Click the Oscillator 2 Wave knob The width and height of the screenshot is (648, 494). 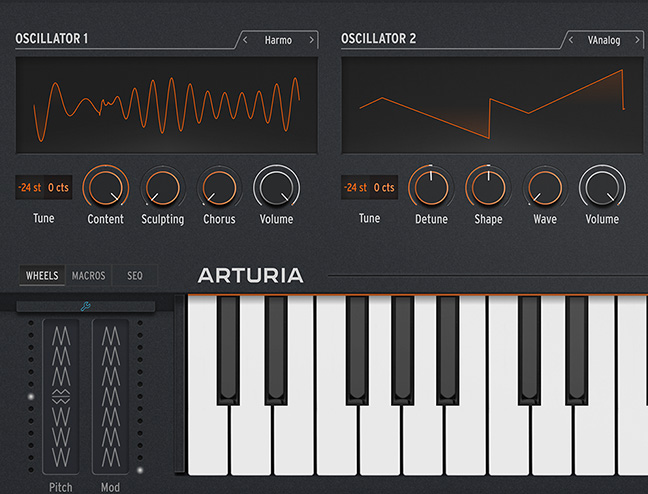[x=545, y=187]
